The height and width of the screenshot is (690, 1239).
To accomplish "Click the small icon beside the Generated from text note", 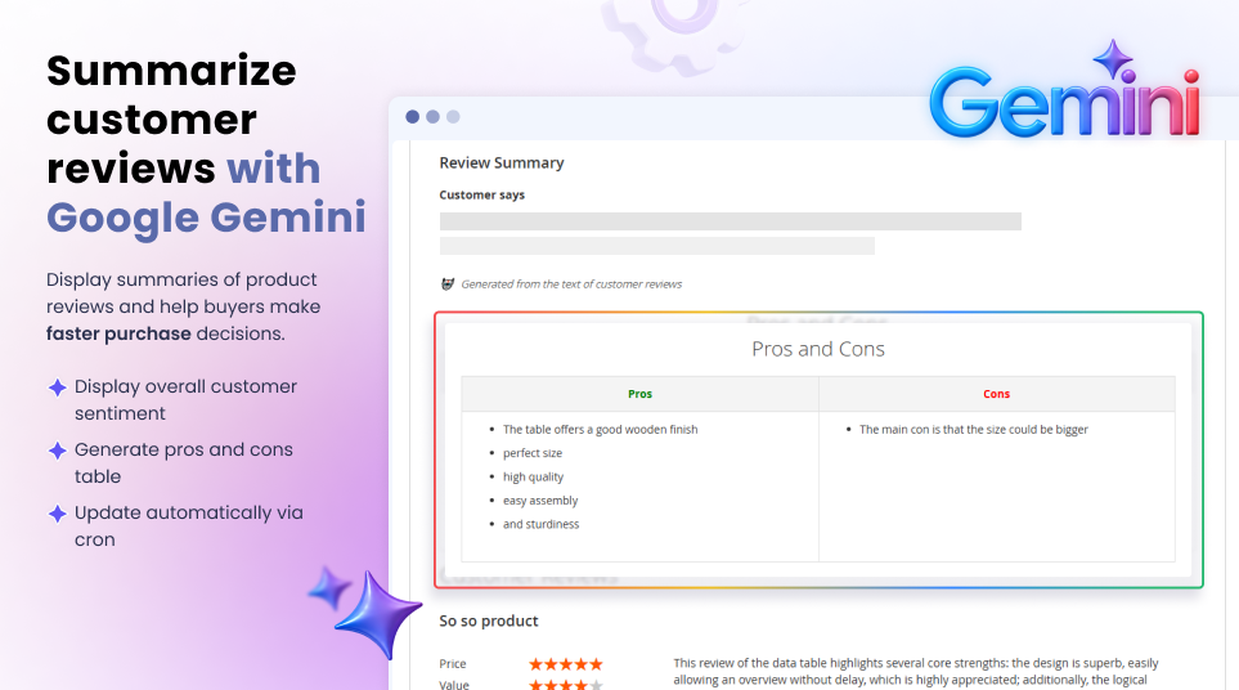I will coord(448,284).
